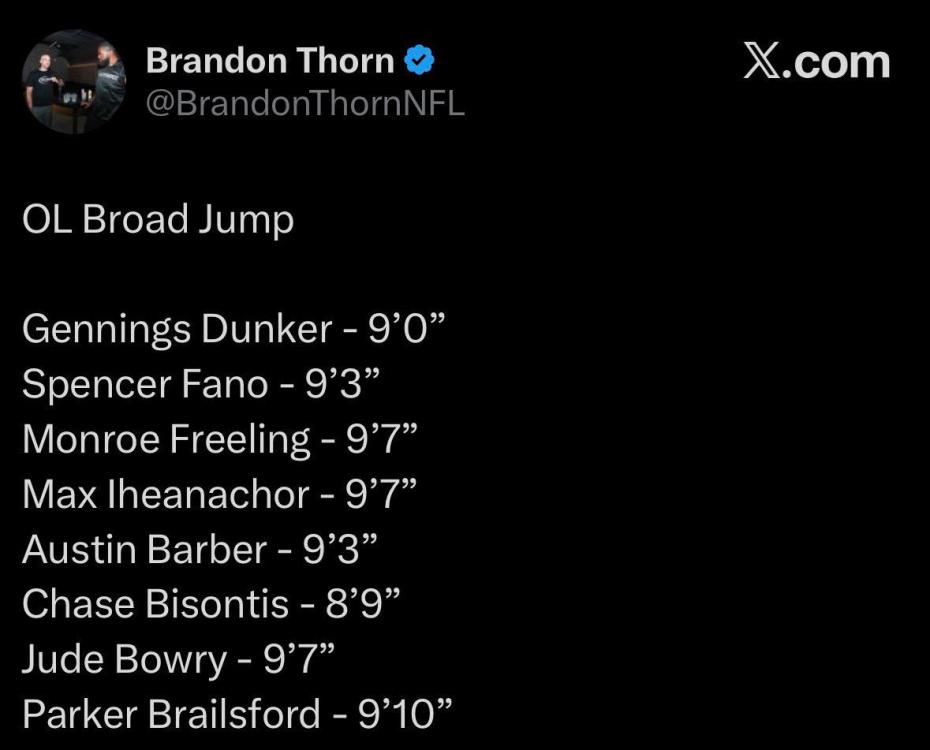
Task: Click Max Iheanachor's 9'7" jump result
Action: click(x=380, y=494)
